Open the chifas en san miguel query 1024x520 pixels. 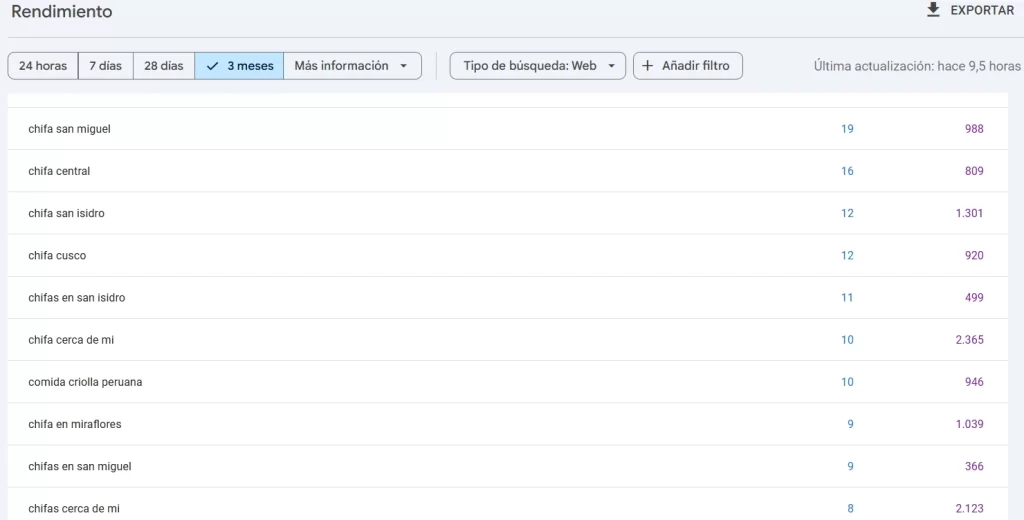pyautogui.click(x=80, y=466)
